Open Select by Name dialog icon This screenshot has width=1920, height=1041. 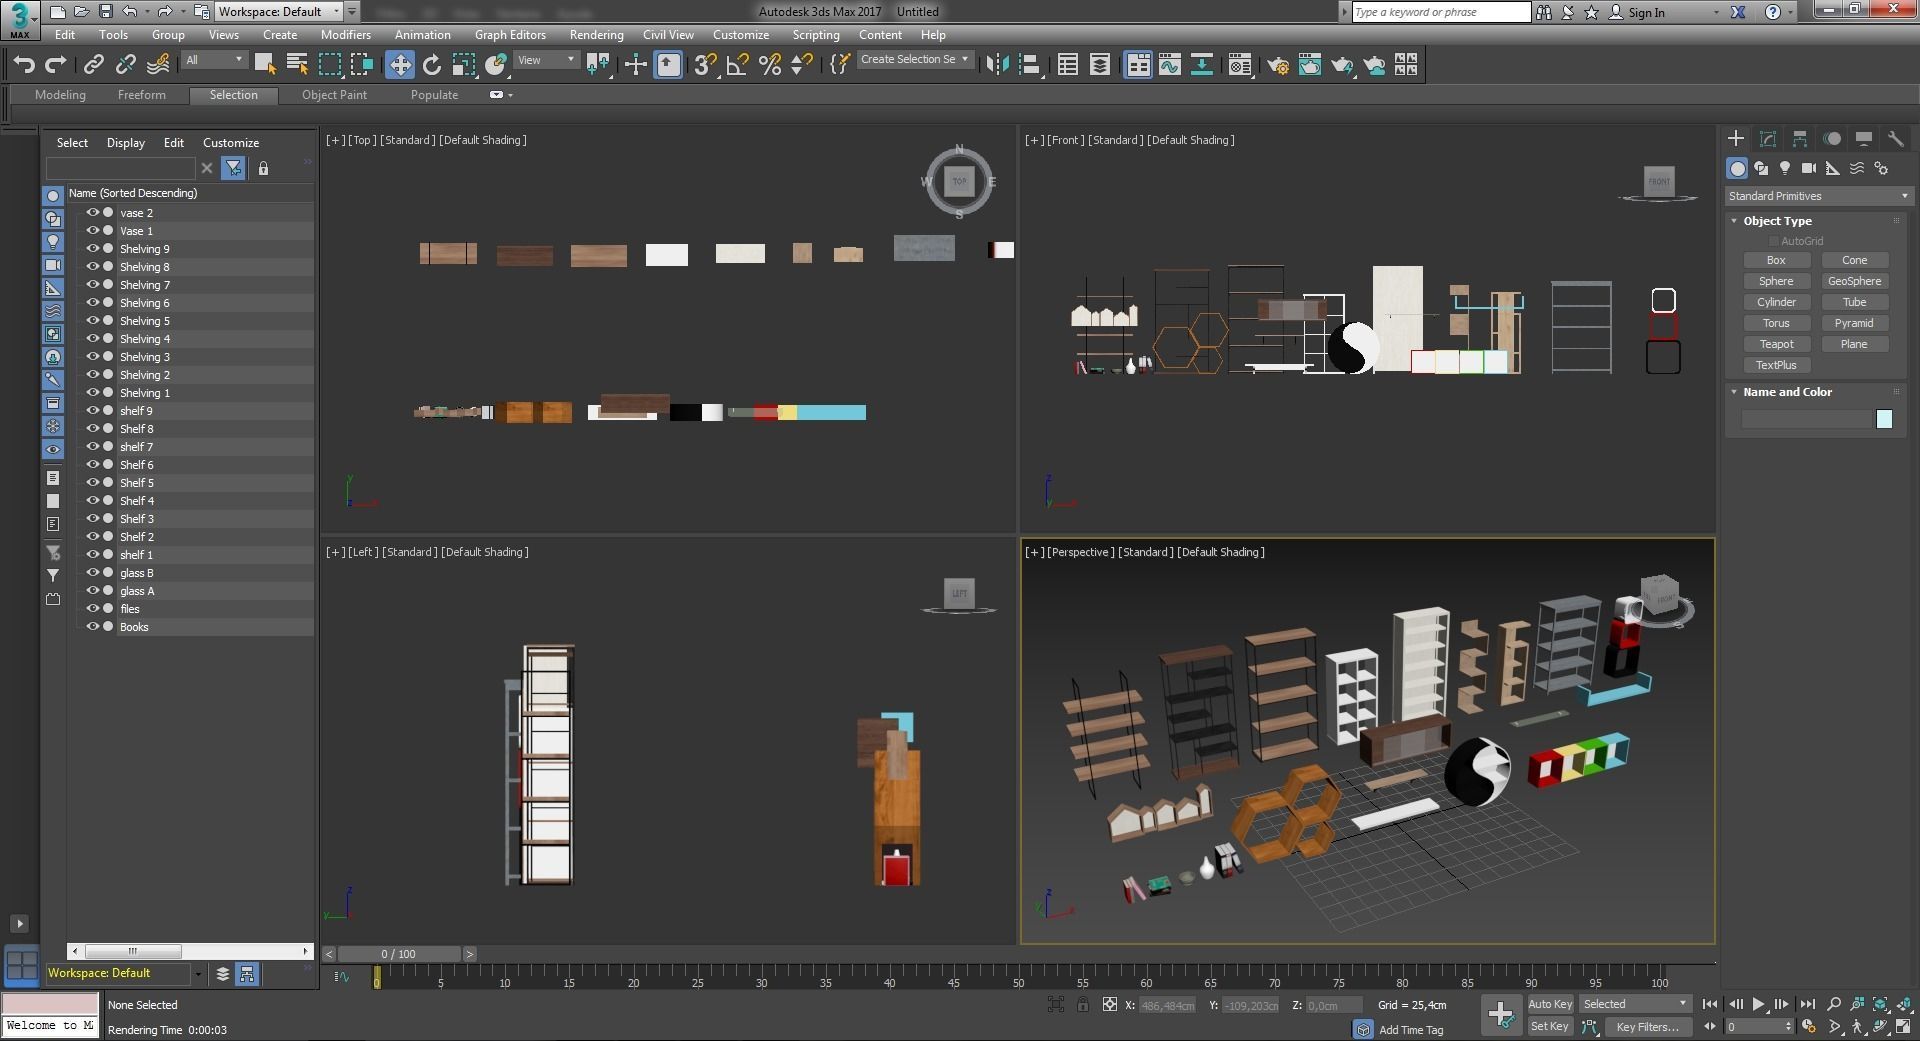(297, 65)
